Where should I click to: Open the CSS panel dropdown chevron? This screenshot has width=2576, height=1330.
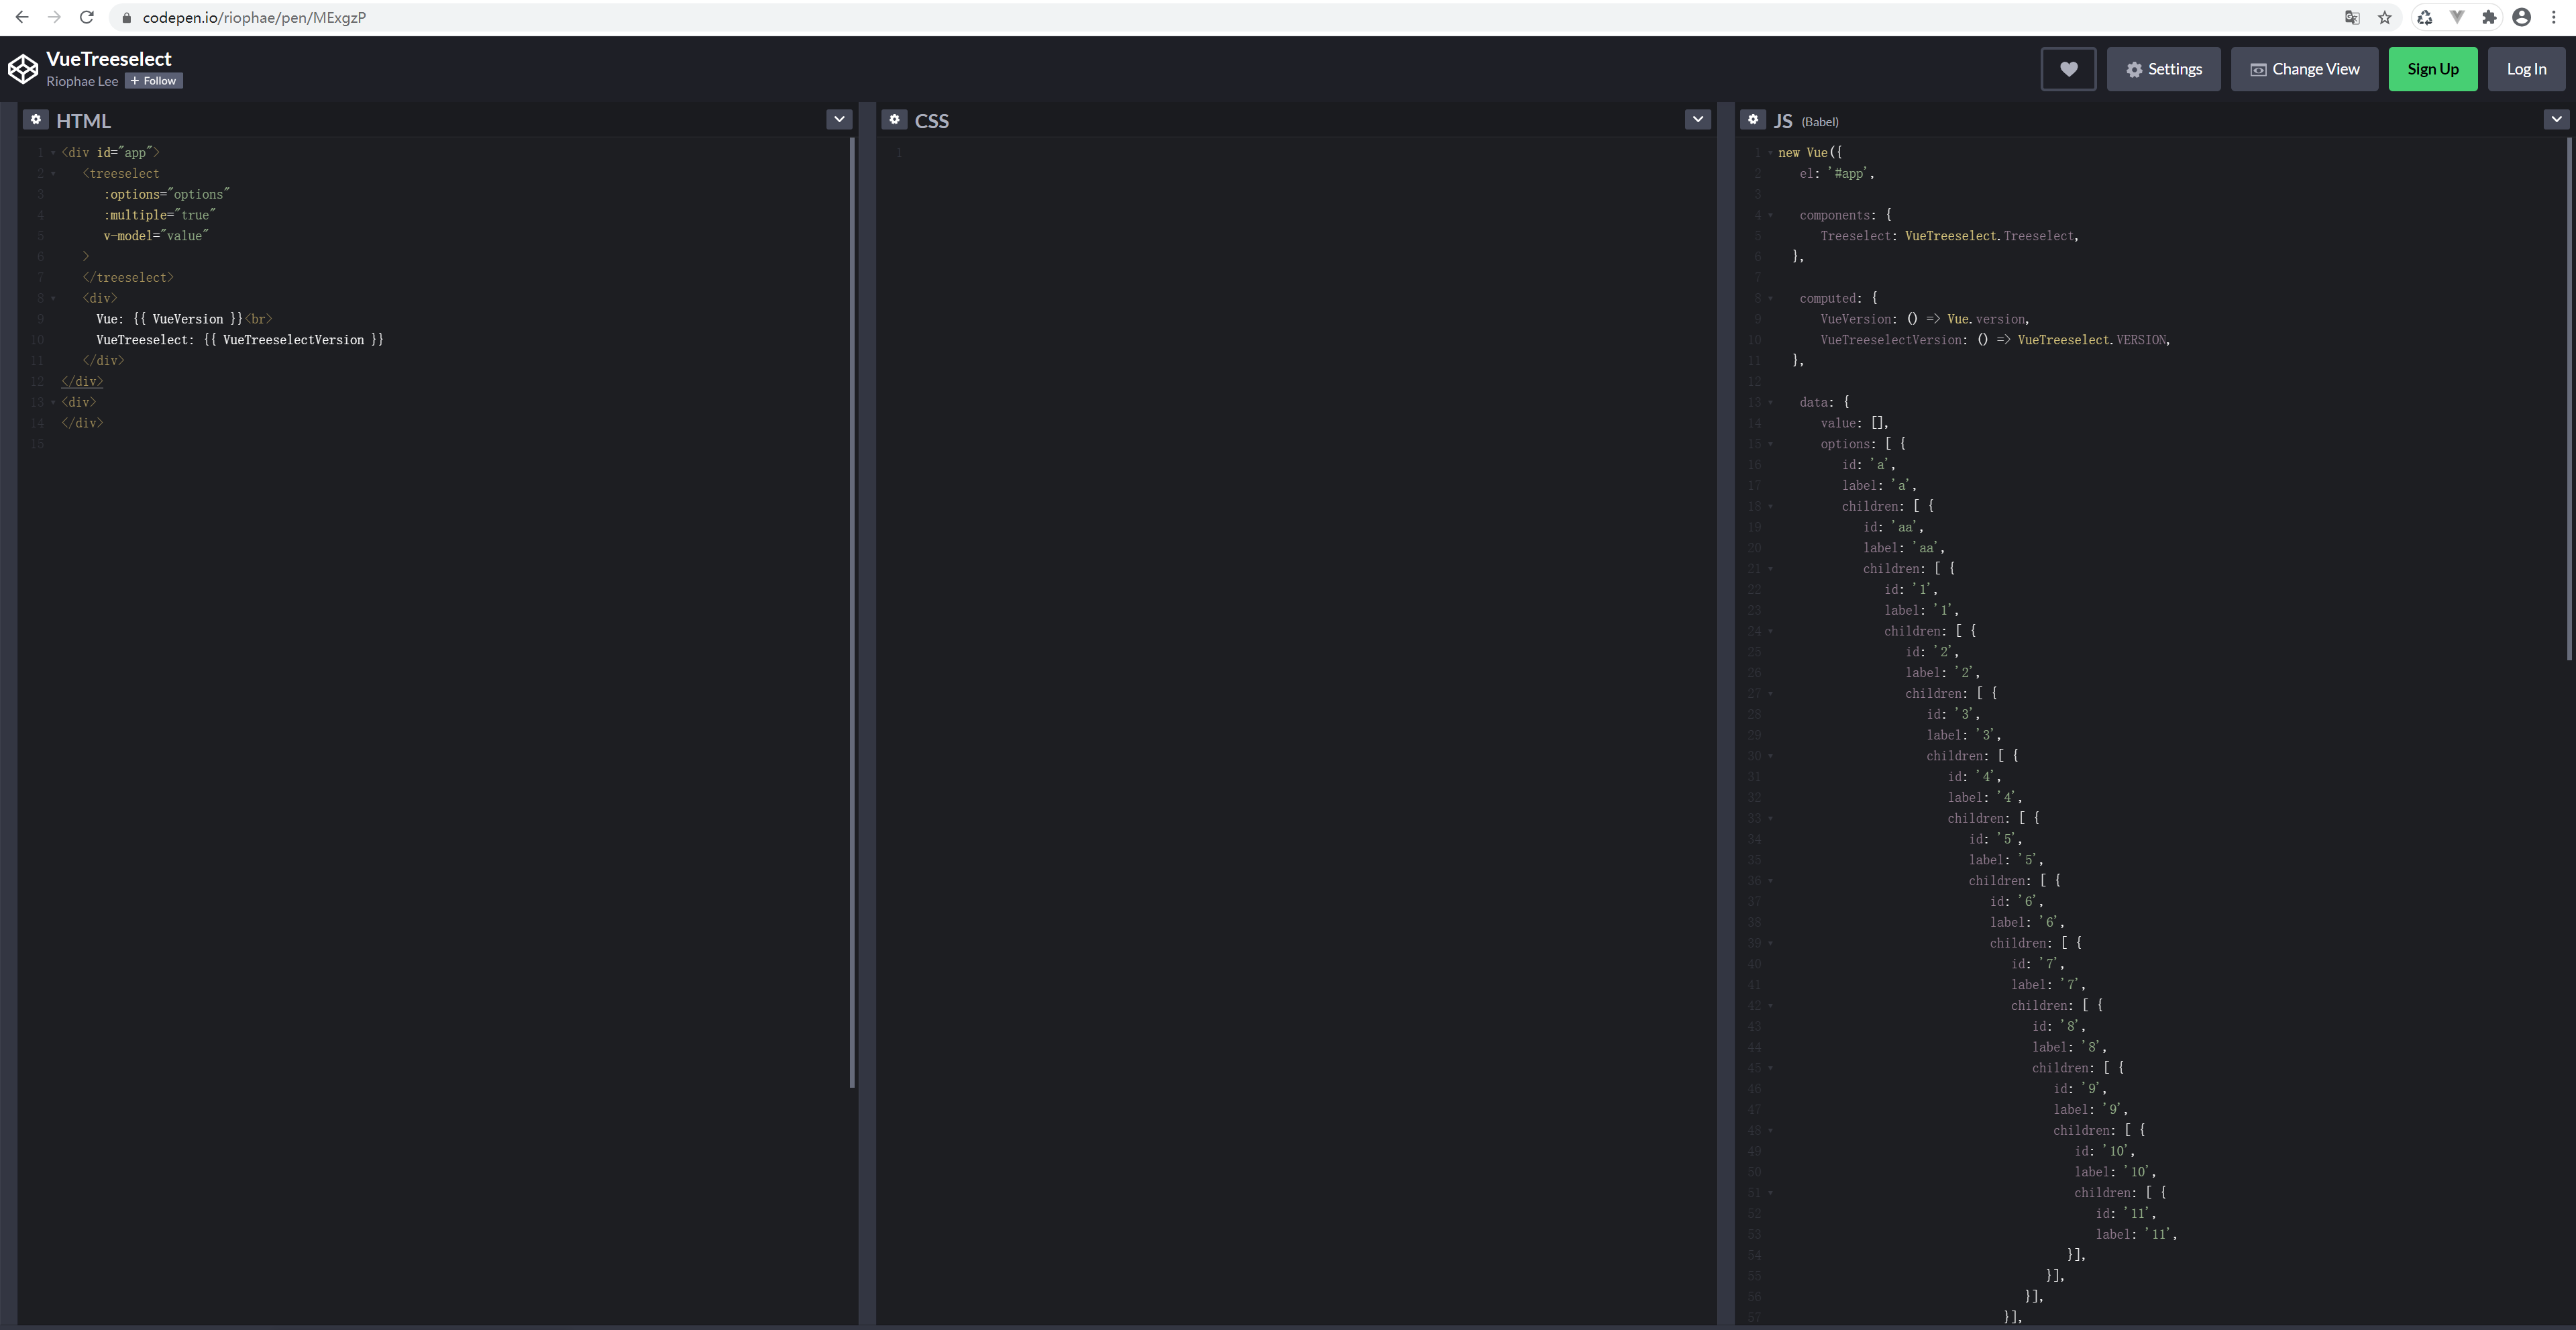pos(1697,119)
